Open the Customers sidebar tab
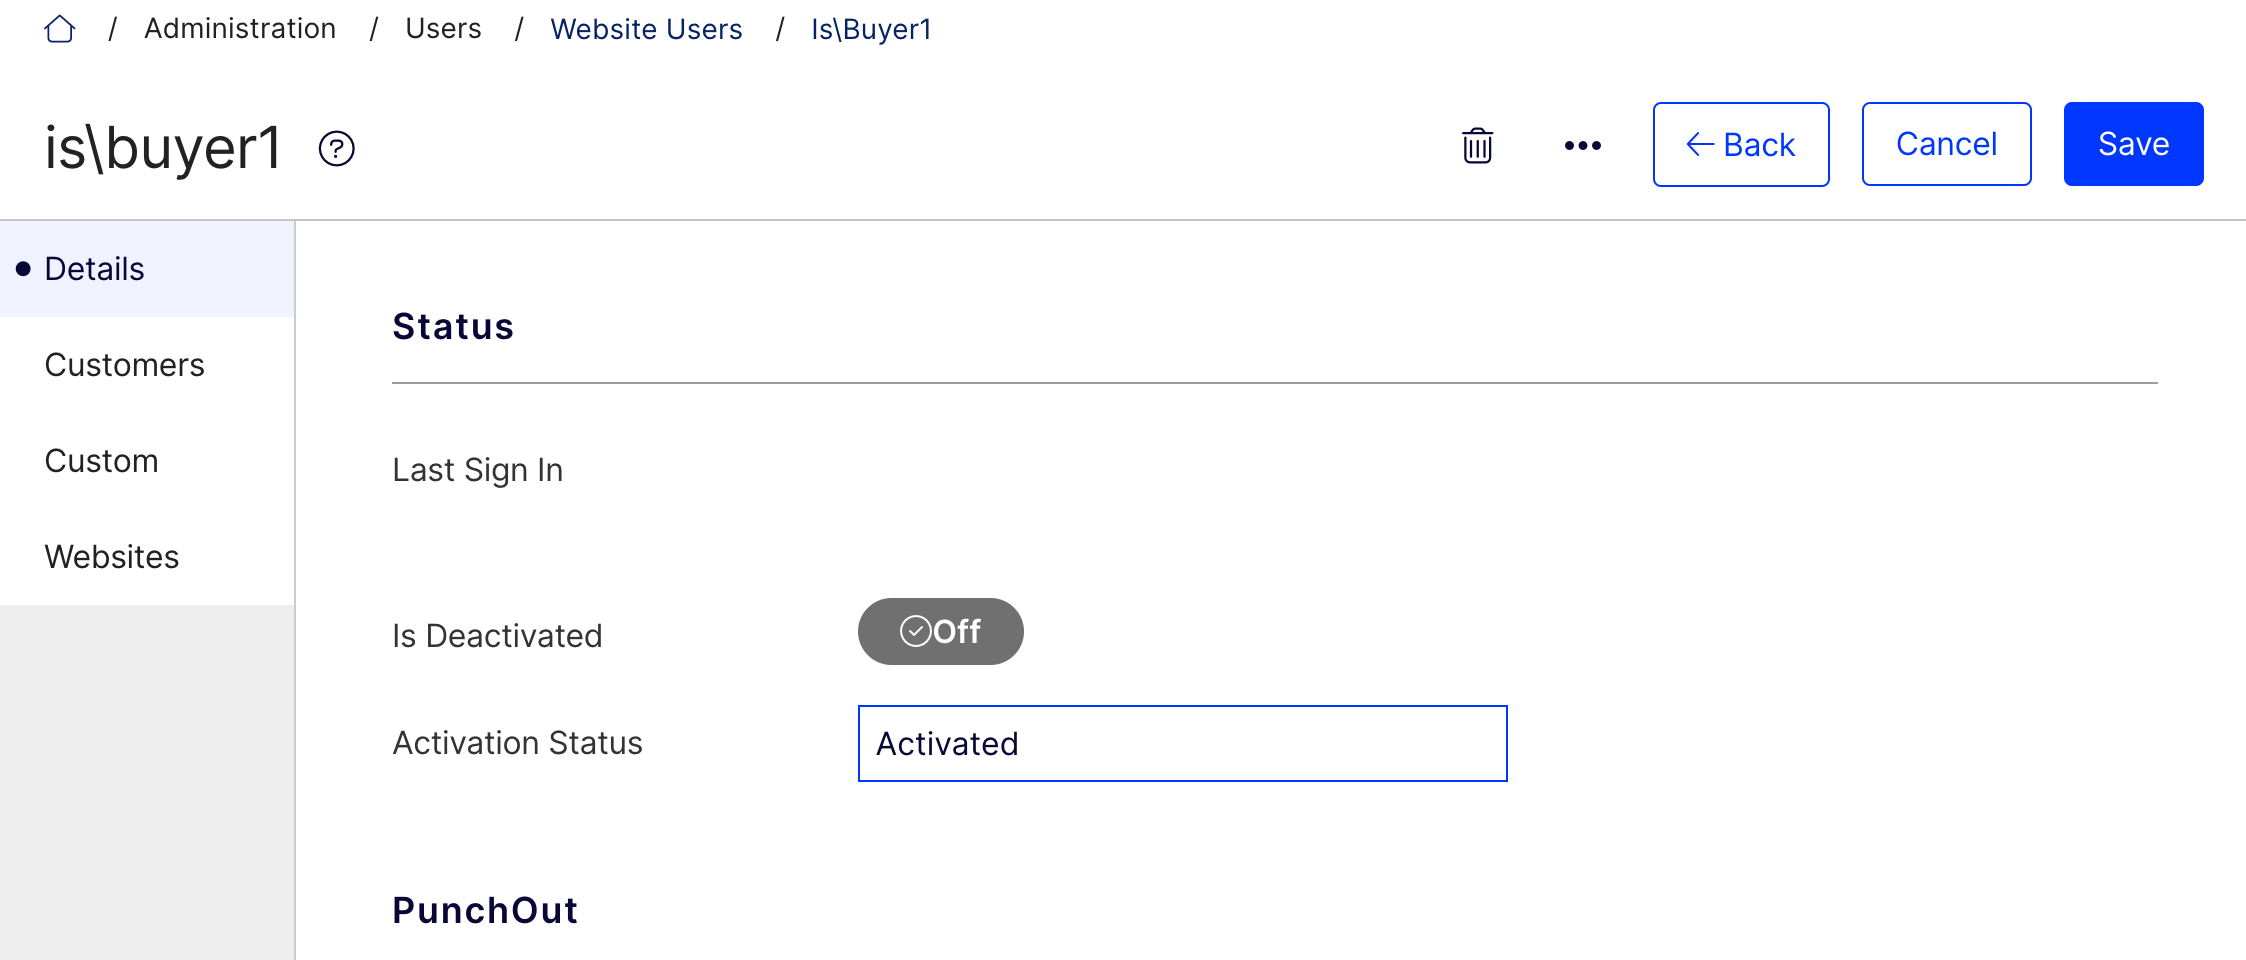2246x960 pixels. [147, 365]
